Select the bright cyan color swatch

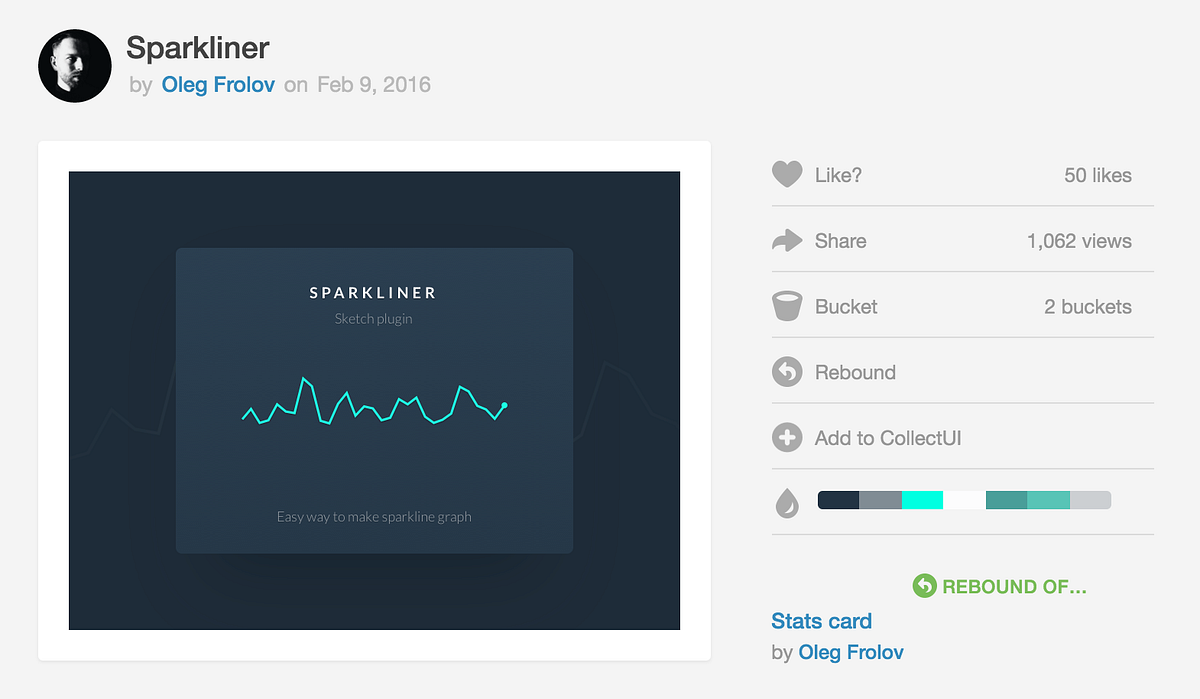[x=922, y=500]
